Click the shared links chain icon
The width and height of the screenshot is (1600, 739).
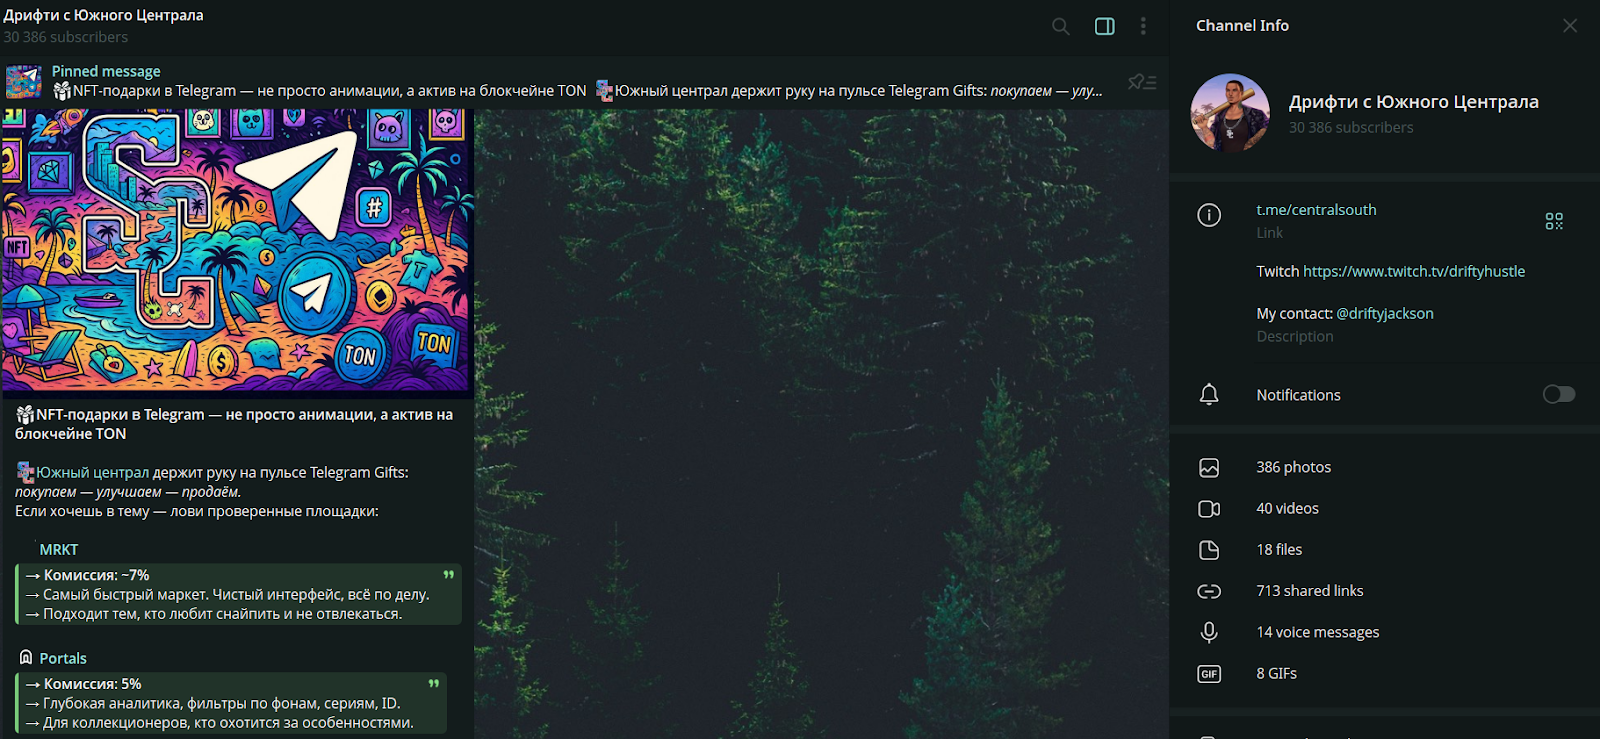click(x=1209, y=591)
